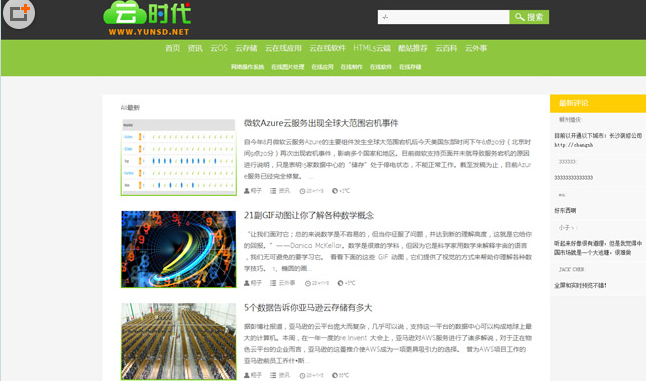Open the 云在线应用 menu item
The height and width of the screenshot is (381, 646).
pos(283,48)
